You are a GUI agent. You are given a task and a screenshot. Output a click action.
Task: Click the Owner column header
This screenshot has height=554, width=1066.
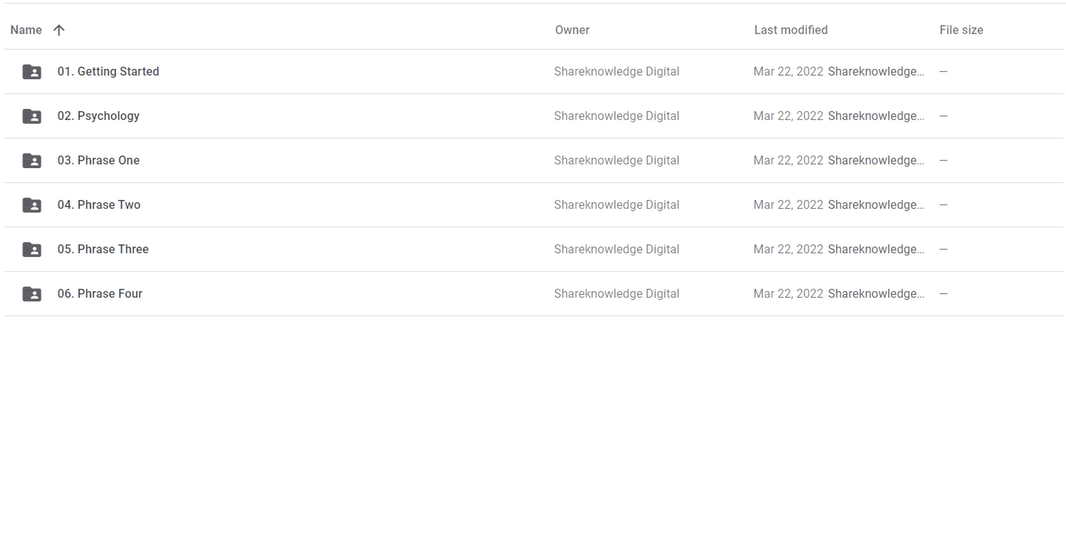[x=572, y=30]
